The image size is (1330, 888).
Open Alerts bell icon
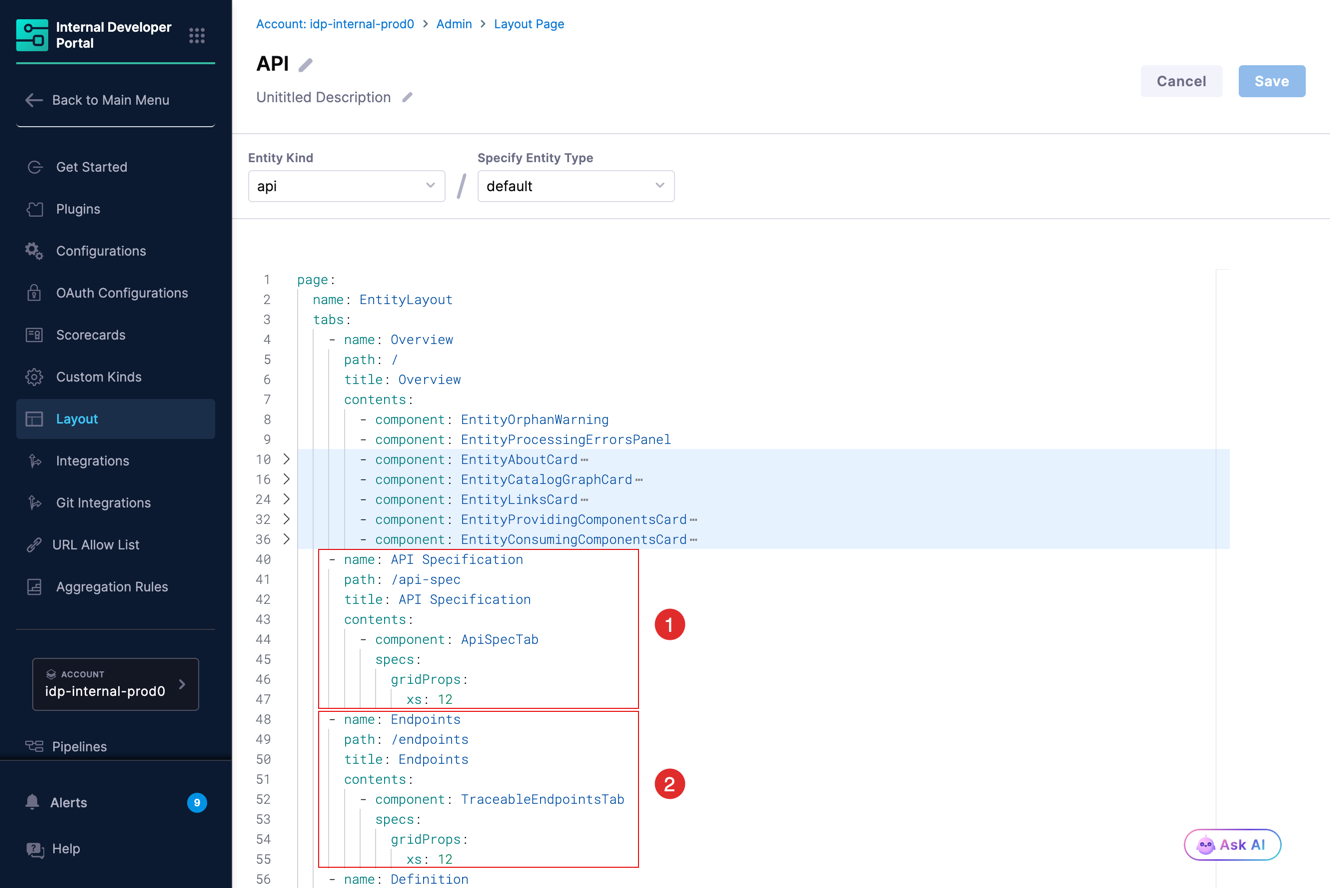point(33,802)
